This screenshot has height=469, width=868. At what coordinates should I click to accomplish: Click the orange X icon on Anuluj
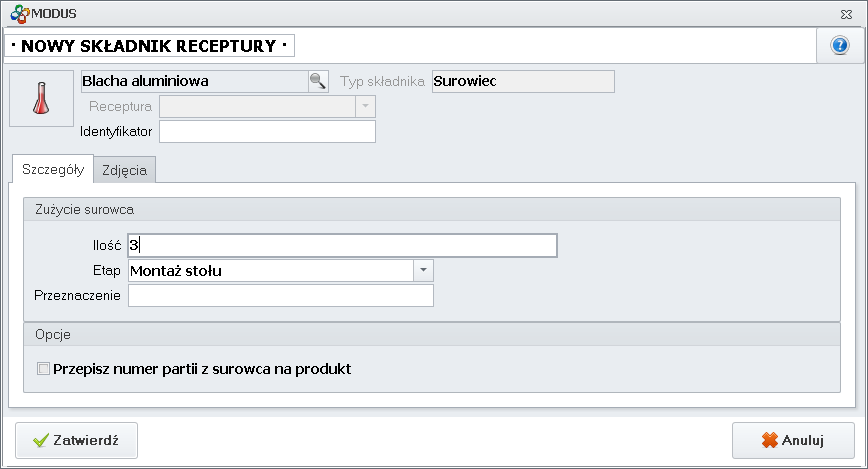click(x=769, y=440)
